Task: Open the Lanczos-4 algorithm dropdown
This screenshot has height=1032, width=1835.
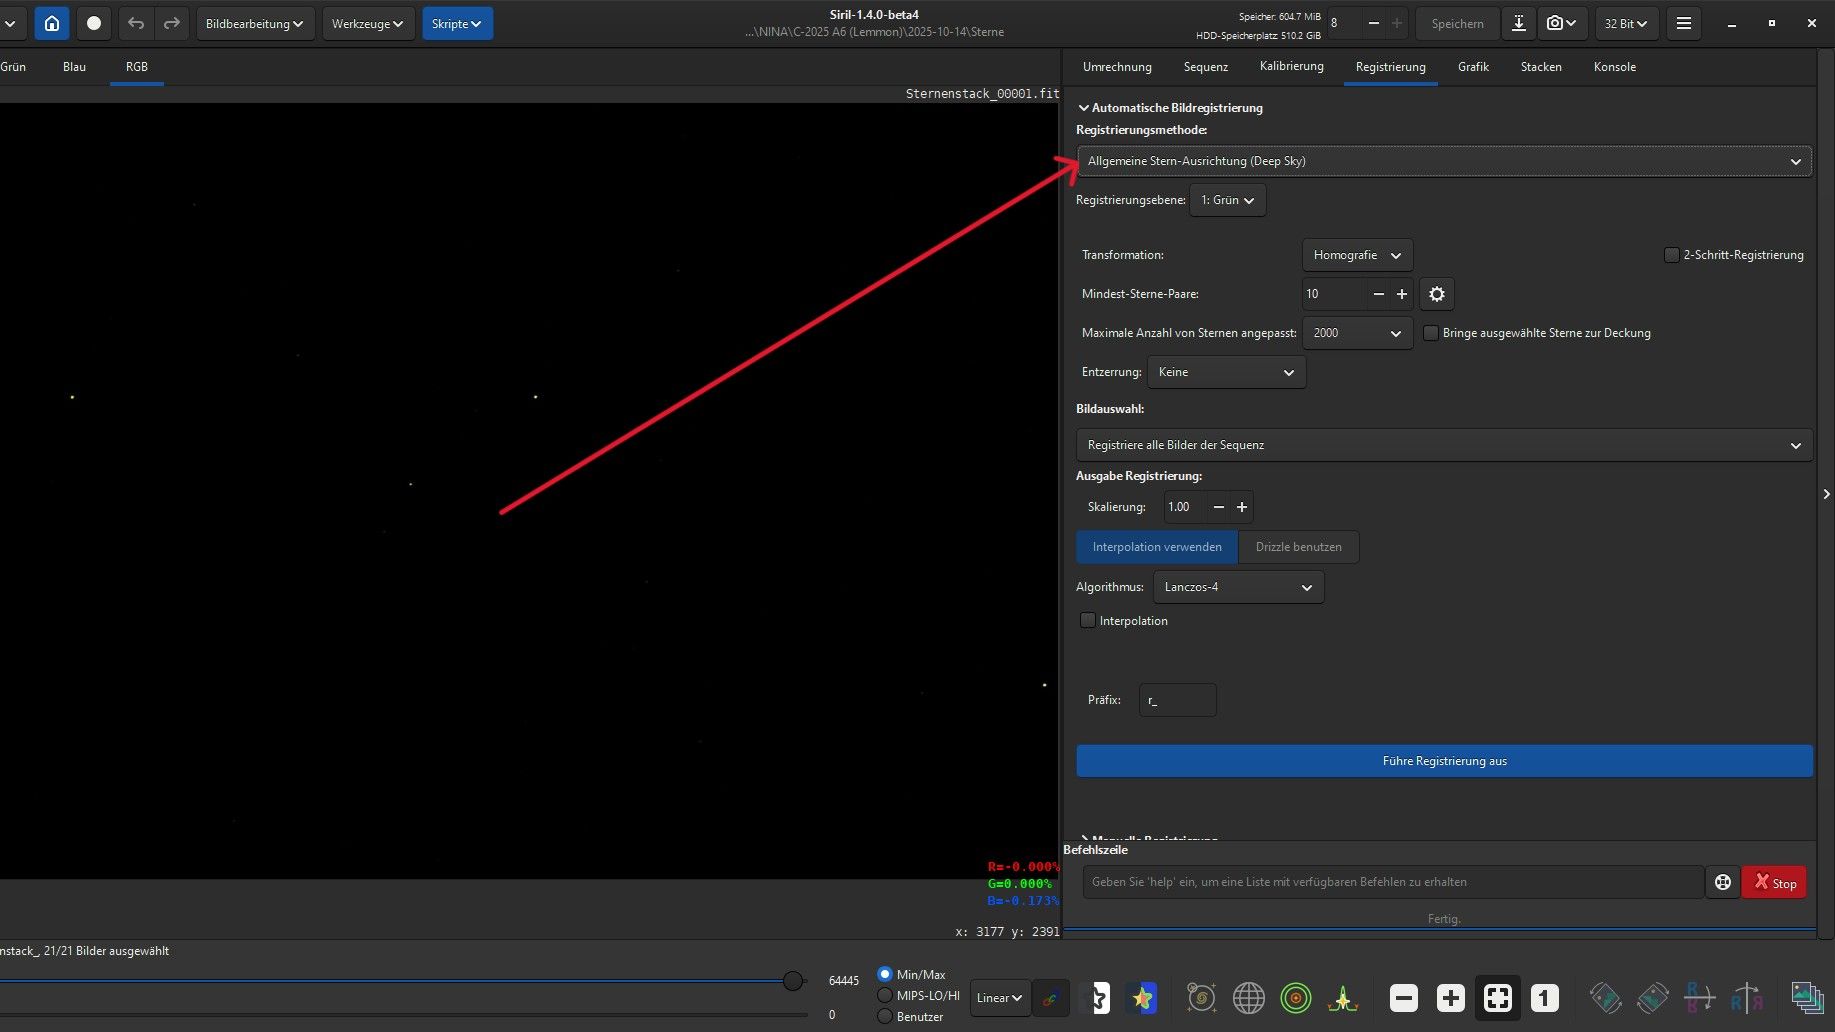Action: click(1237, 587)
